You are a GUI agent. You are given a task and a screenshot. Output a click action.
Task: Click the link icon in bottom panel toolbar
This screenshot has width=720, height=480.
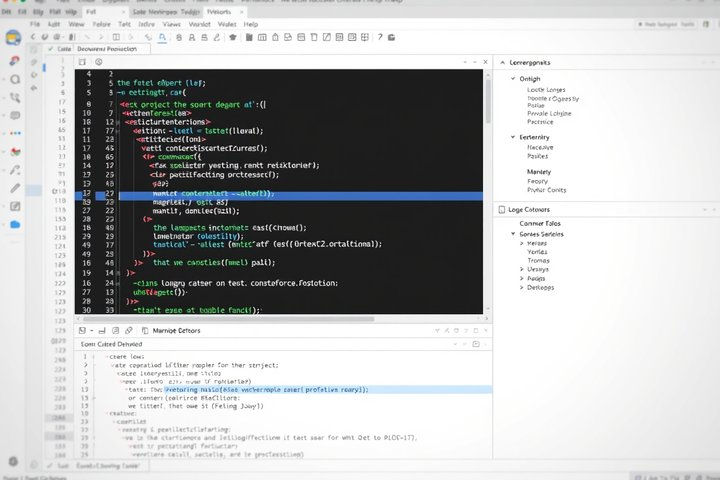pos(129,330)
